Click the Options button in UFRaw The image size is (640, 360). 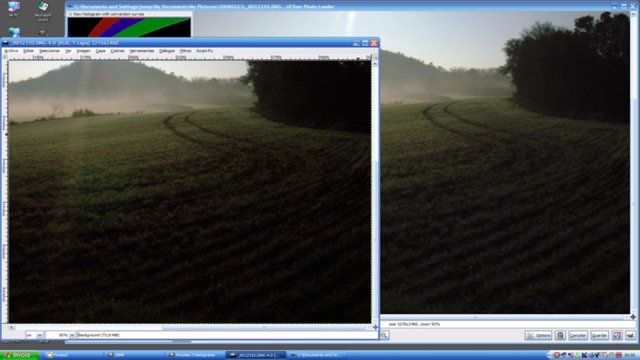pyautogui.click(x=538, y=336)
